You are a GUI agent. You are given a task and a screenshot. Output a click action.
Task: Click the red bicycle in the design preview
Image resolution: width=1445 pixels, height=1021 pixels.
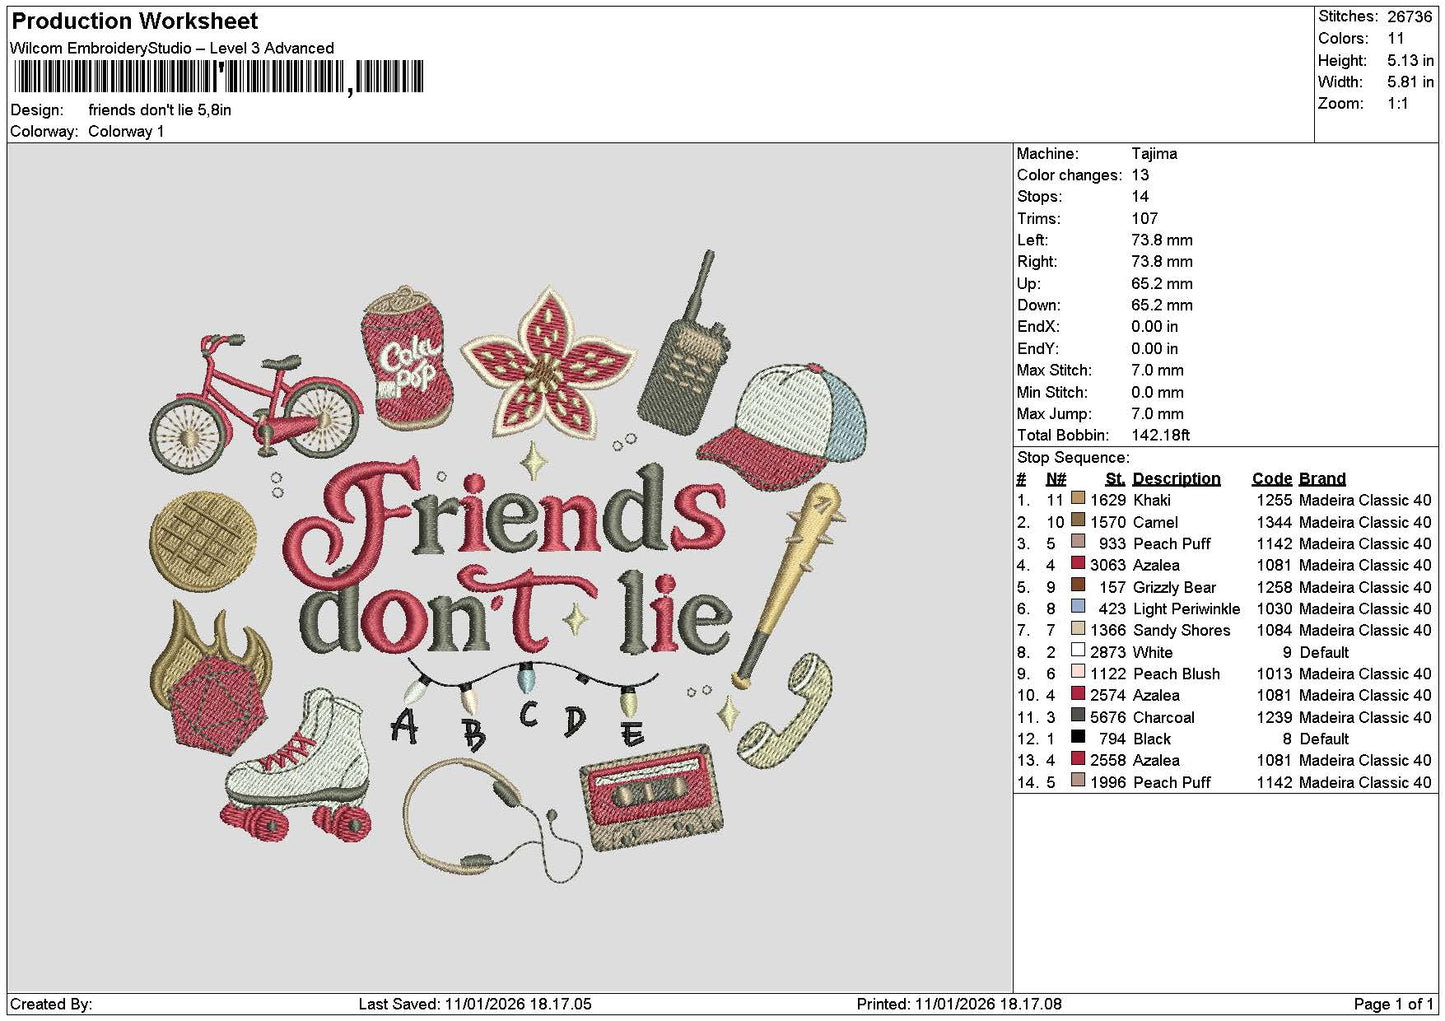(256, 404)
